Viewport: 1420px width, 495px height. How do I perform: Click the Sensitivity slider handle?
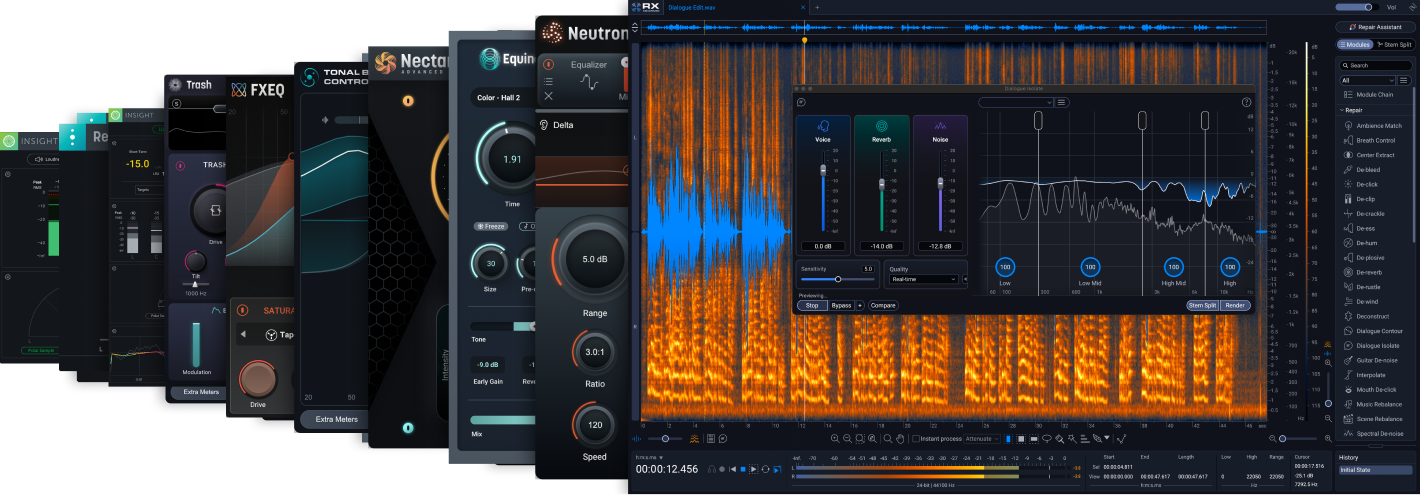(838, 279)
